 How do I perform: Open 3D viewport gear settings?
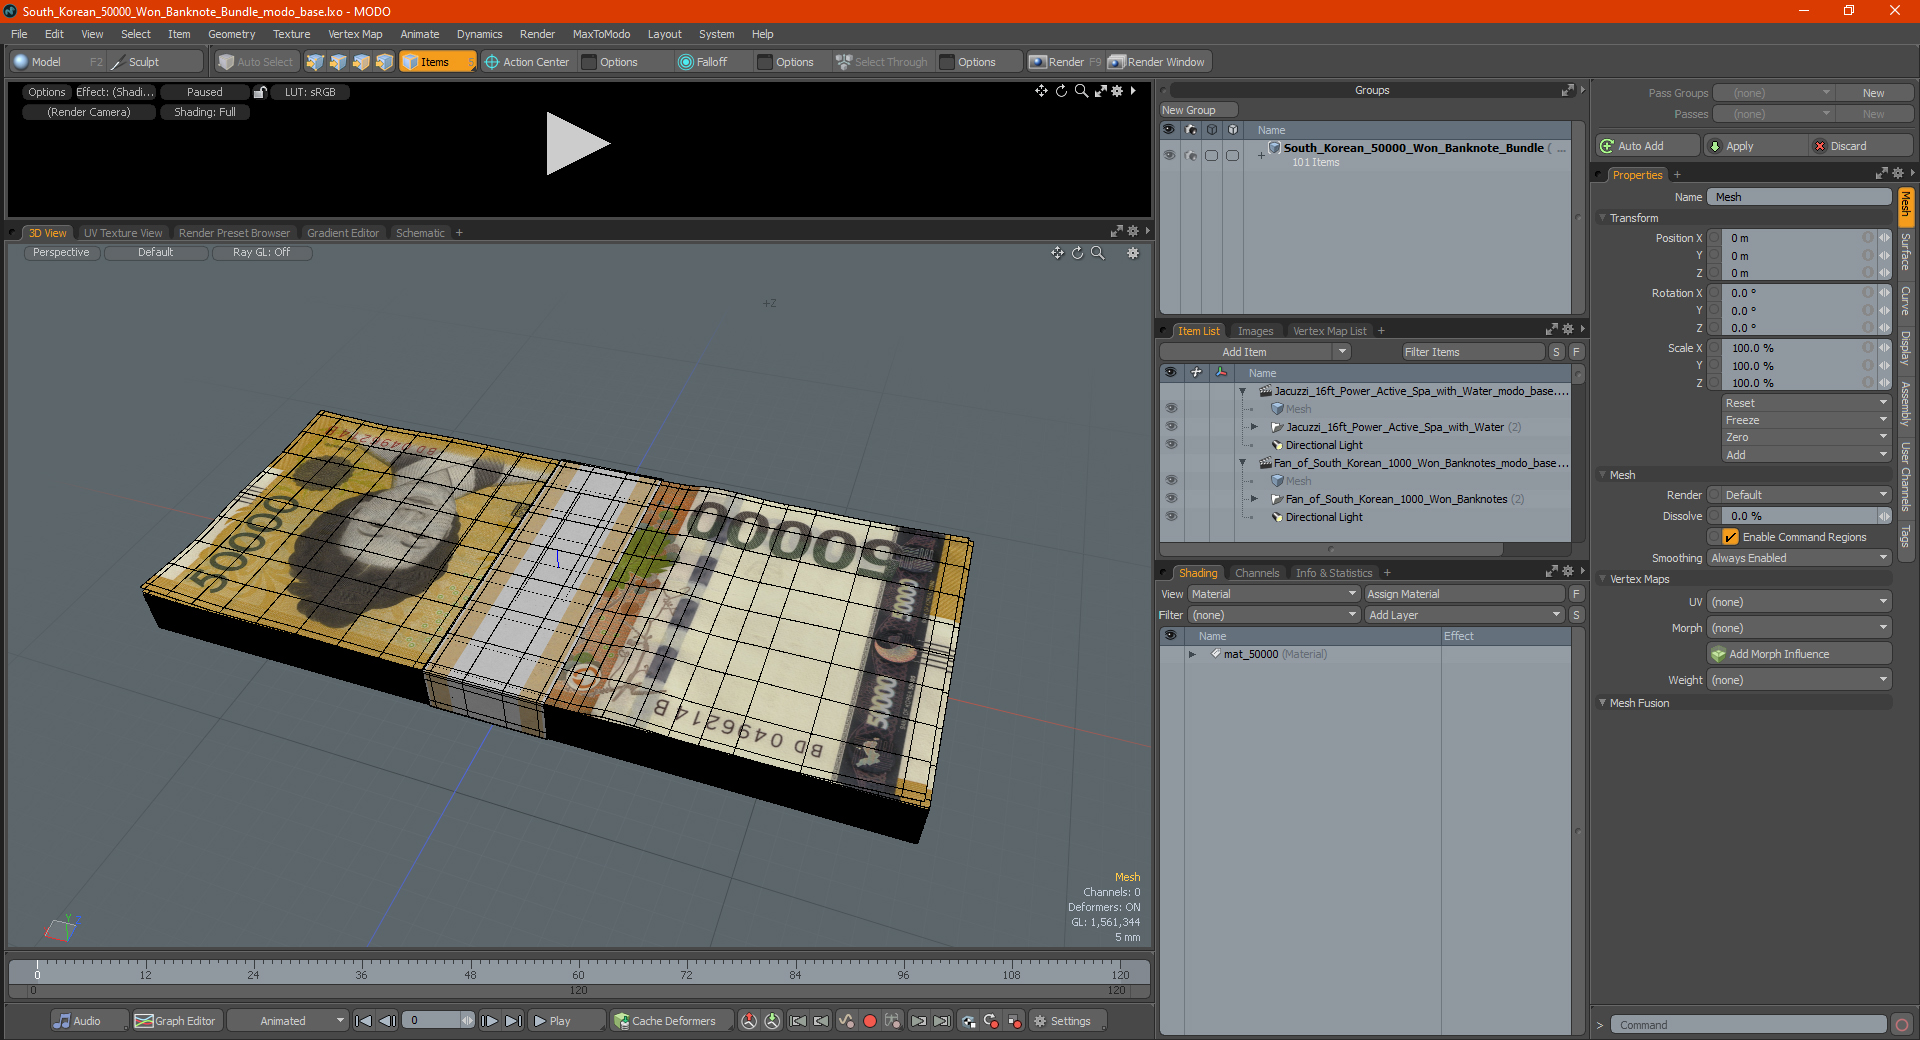(1133, 253)
